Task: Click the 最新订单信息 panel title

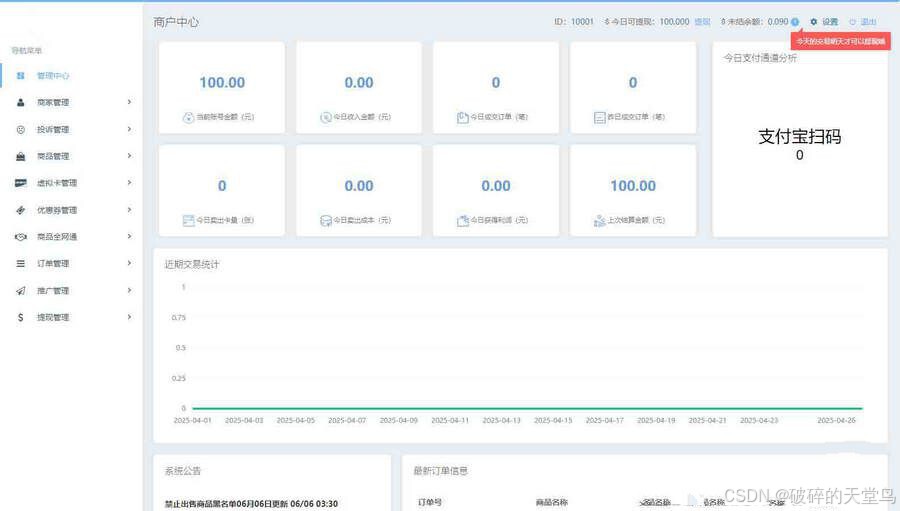Action: (x=440, y=471)
